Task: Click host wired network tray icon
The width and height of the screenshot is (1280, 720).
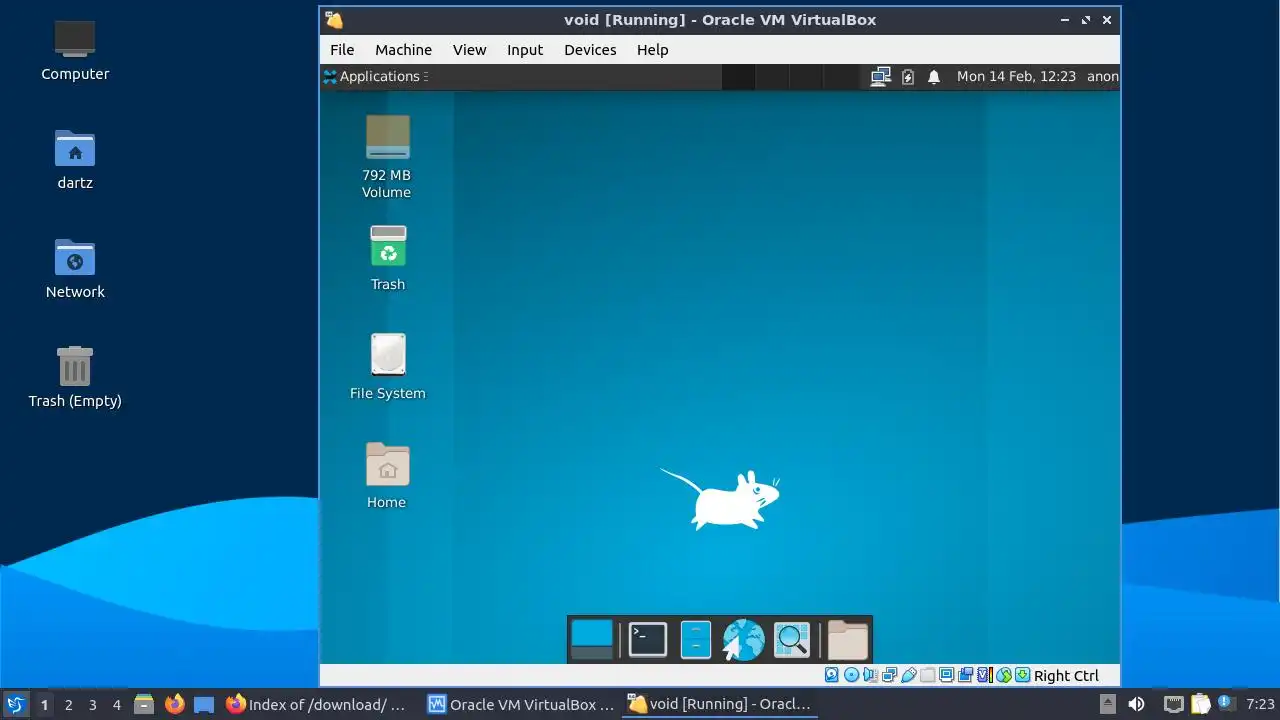Action: pyautogui.click(x=1174, y=704)
